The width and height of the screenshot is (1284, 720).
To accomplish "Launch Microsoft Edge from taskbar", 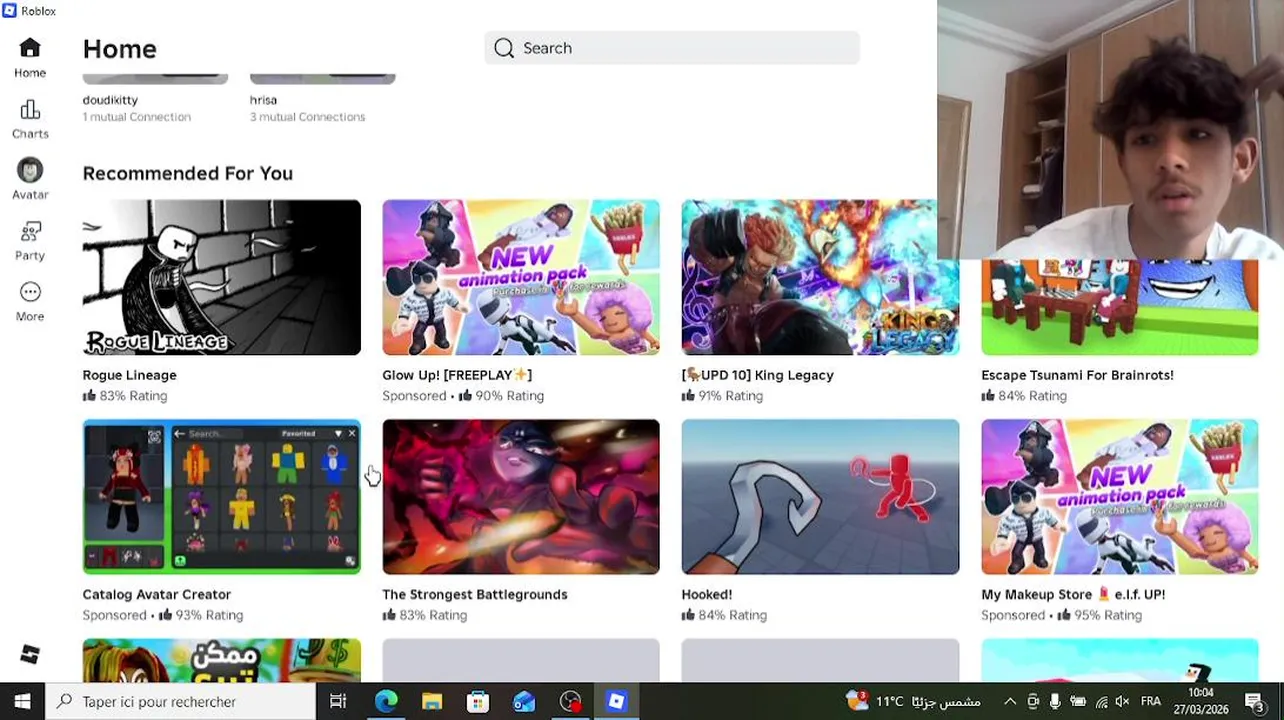I will [x=386, y=702].
